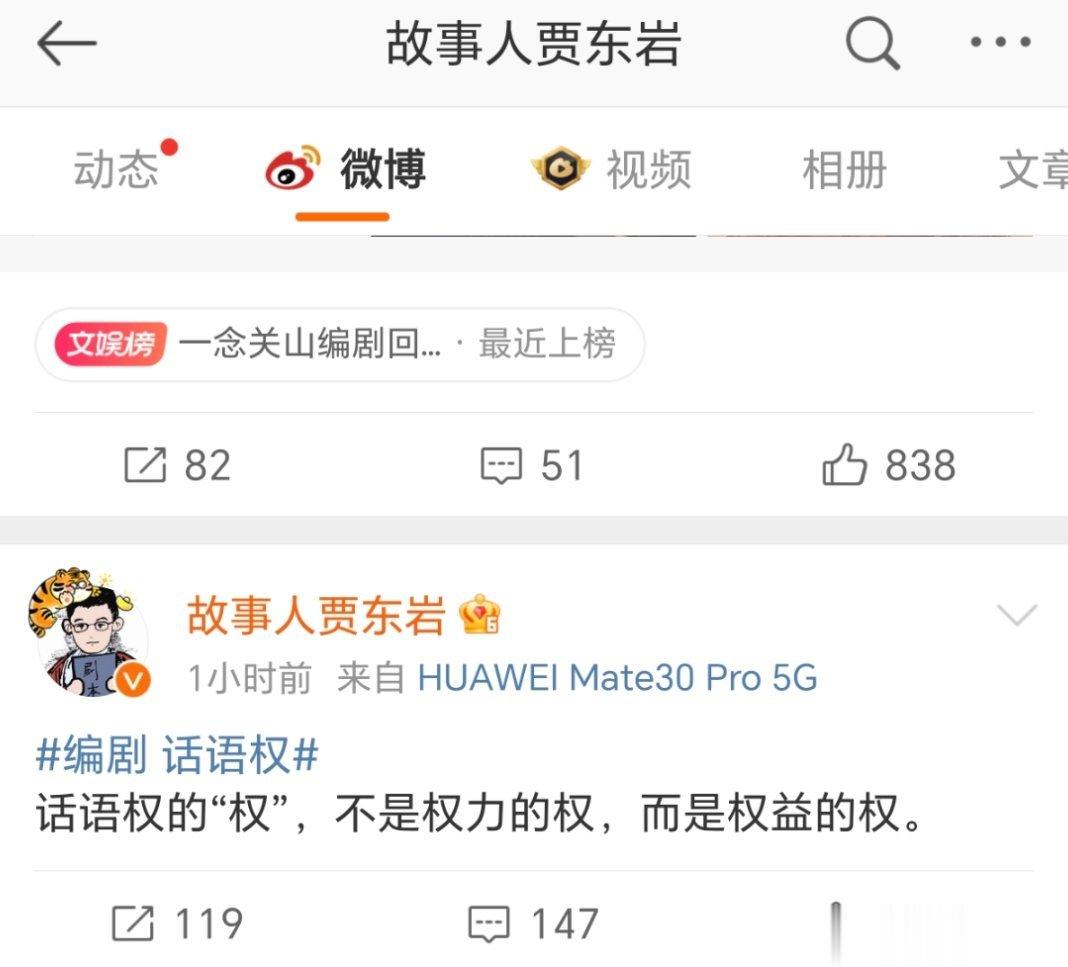Open the search magnifier icon
The image size is (1068, 967).
873,43
